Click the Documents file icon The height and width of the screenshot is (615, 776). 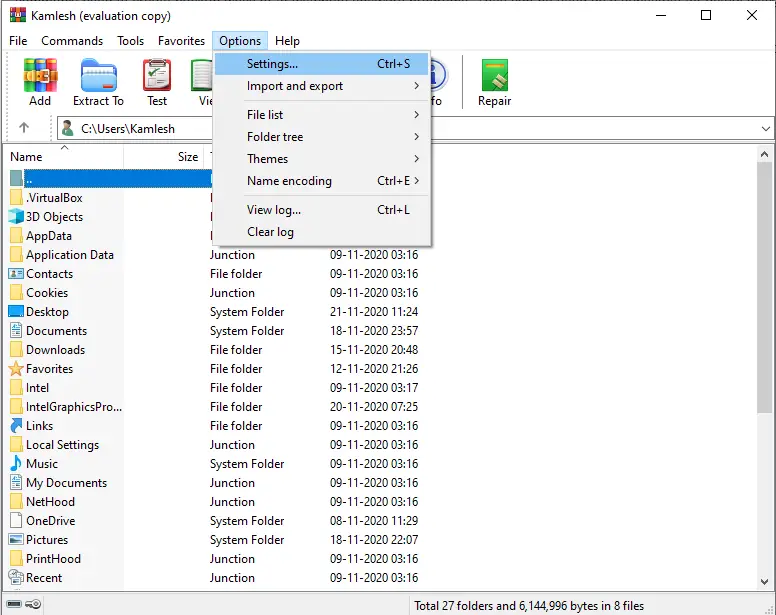tap(16, 330)
